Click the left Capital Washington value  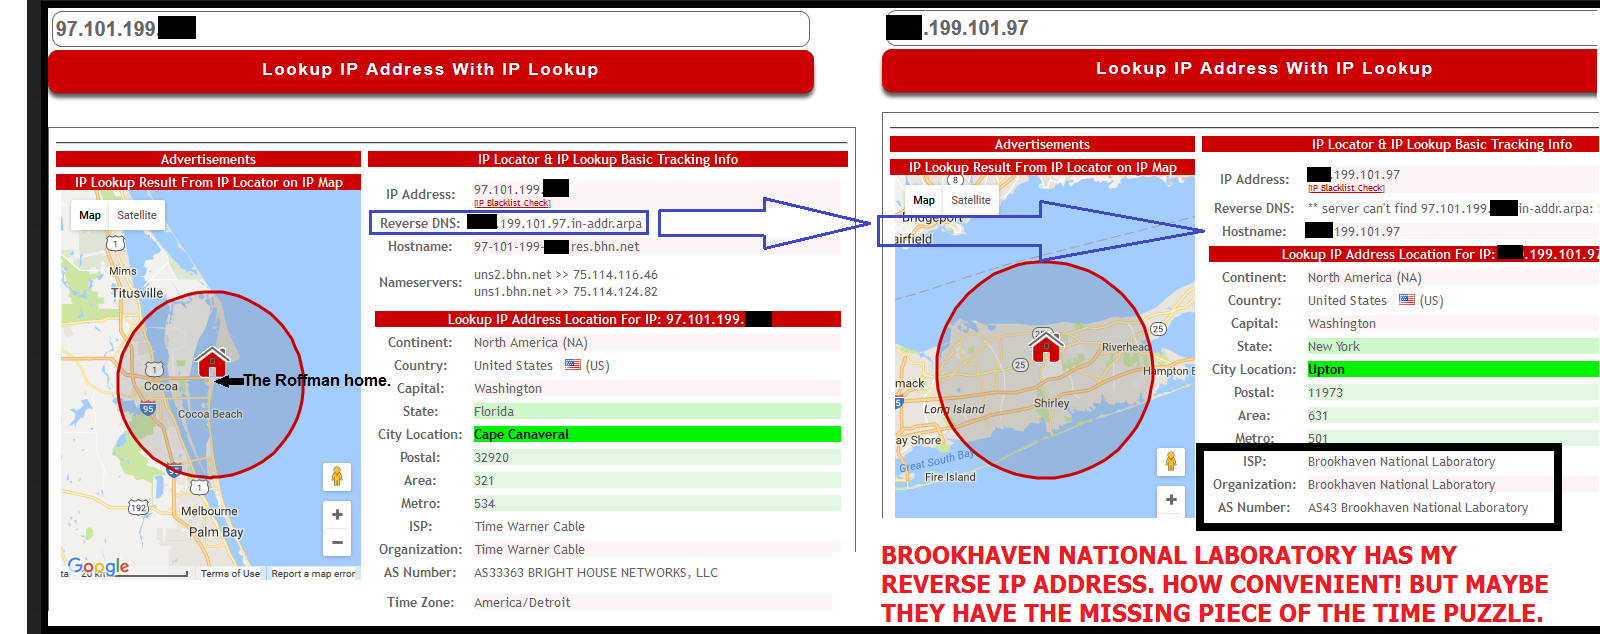point(508,388)
